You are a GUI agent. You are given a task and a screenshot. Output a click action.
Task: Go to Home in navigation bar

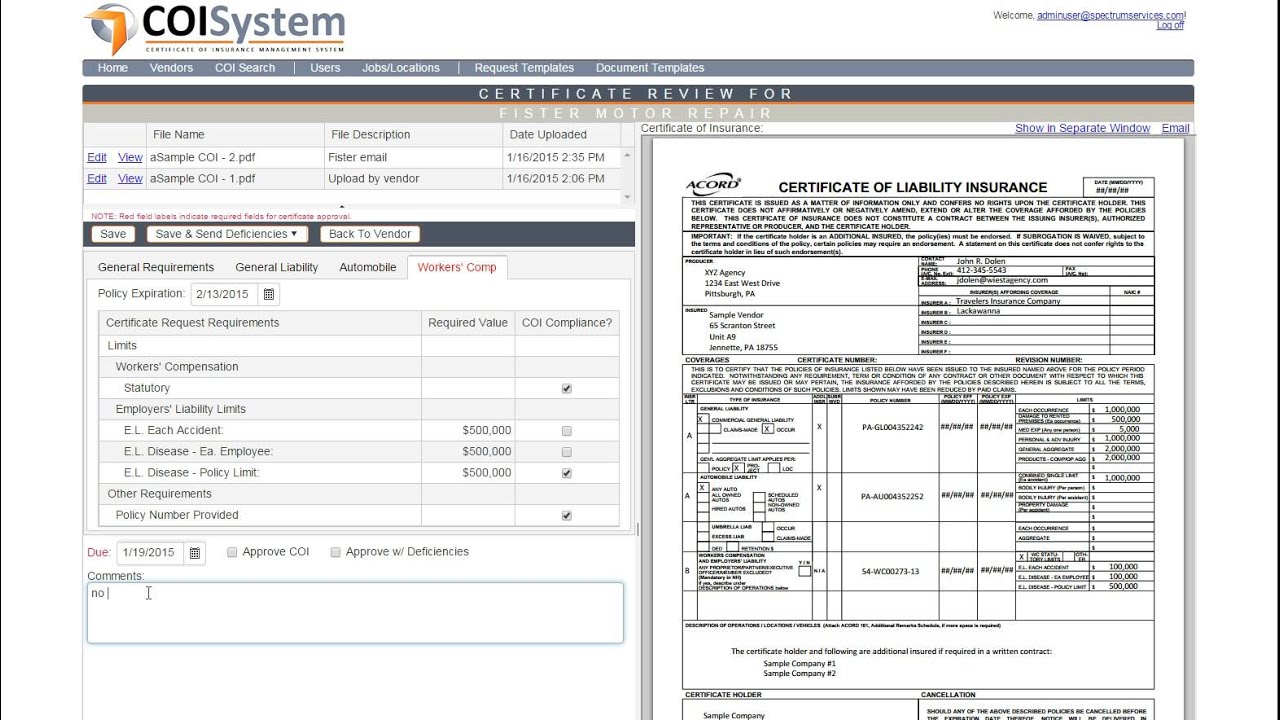tap(113, 68)
